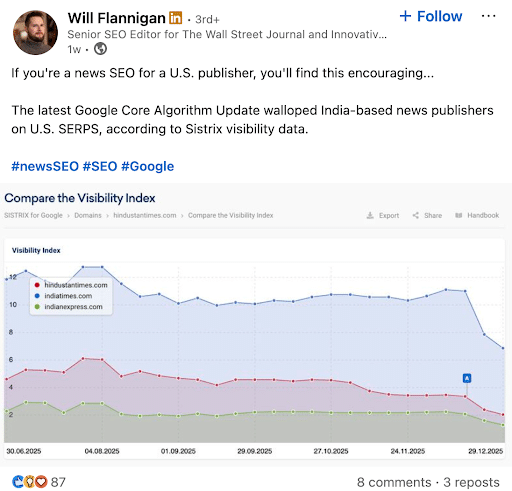Open the #Google hashtag

point(147,166)
